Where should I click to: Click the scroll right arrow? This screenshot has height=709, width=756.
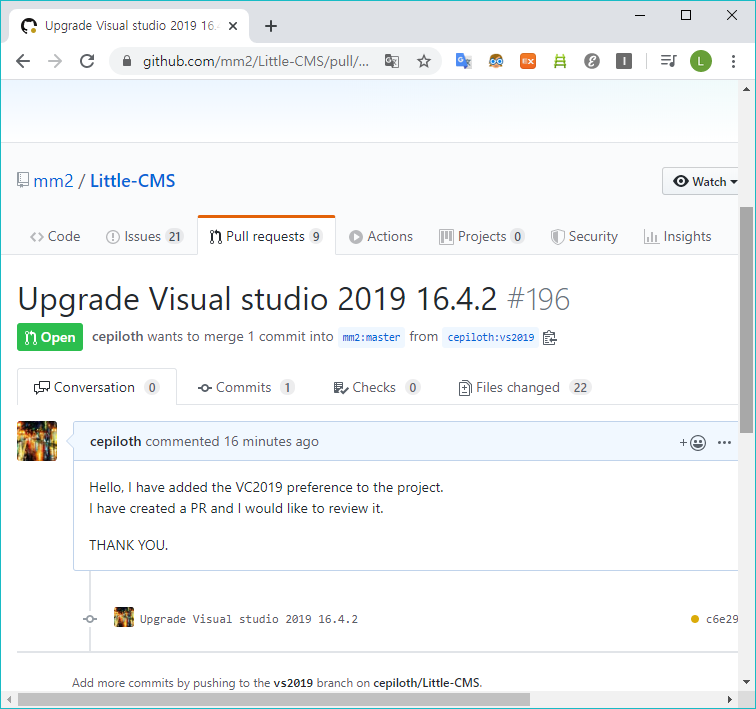(729, 699)
